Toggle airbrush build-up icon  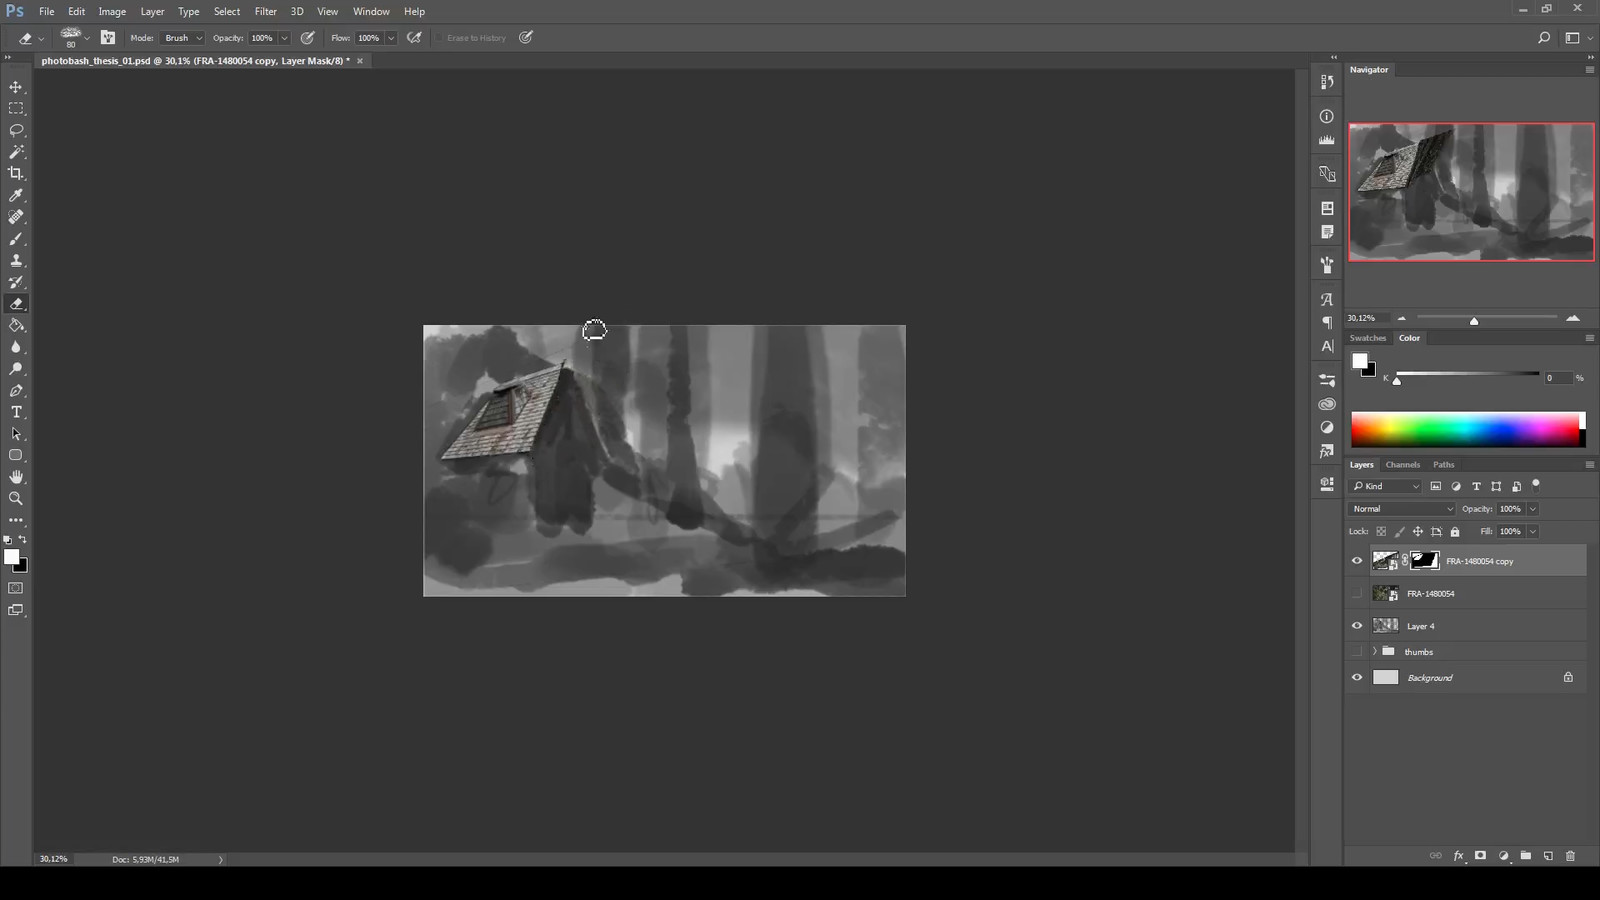click(414, 38)
